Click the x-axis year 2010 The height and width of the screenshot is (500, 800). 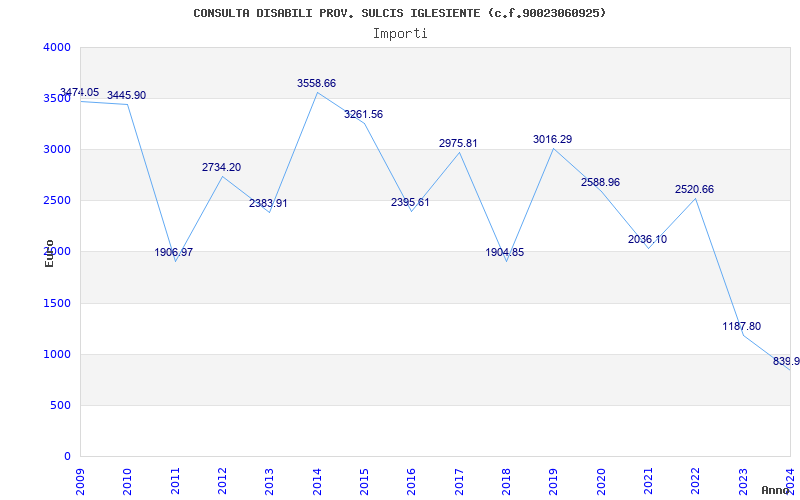(x=127, y=482)
